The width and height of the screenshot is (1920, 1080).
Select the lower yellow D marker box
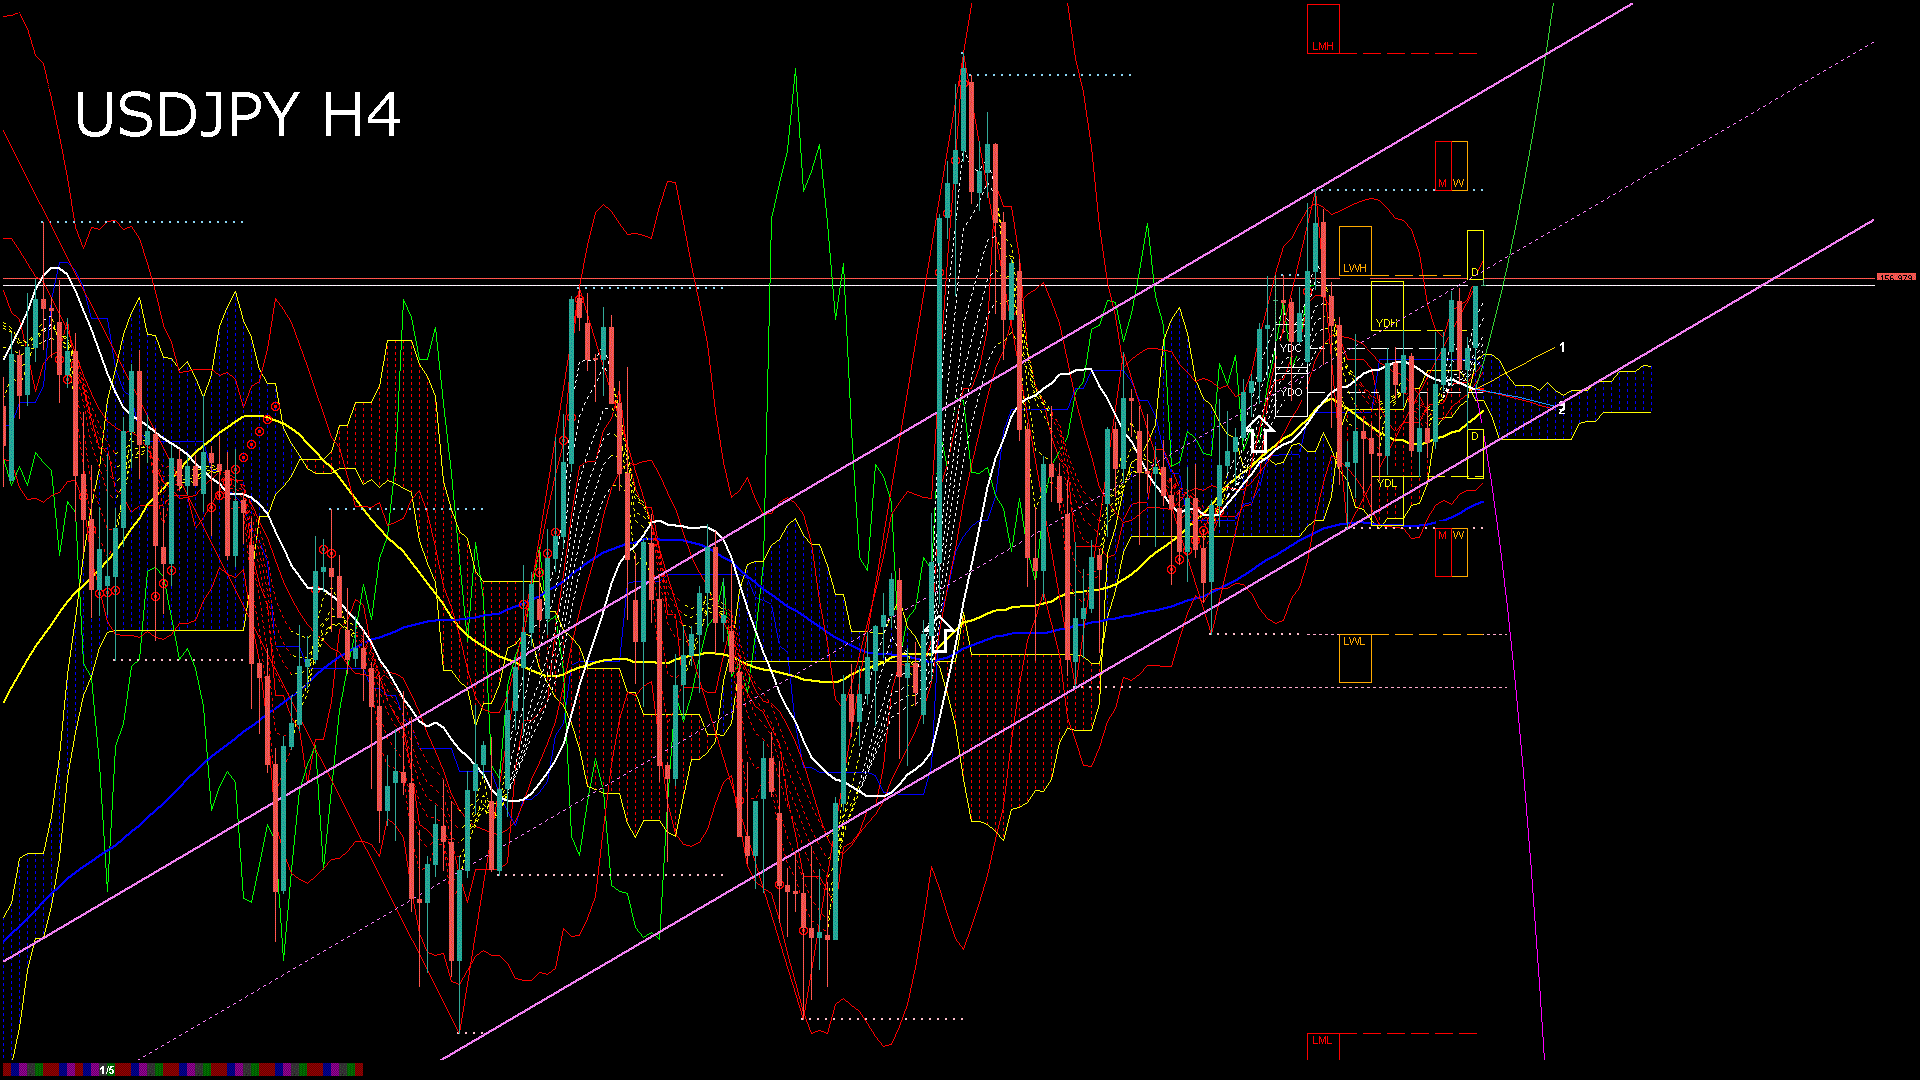[x=1475, y=435]
